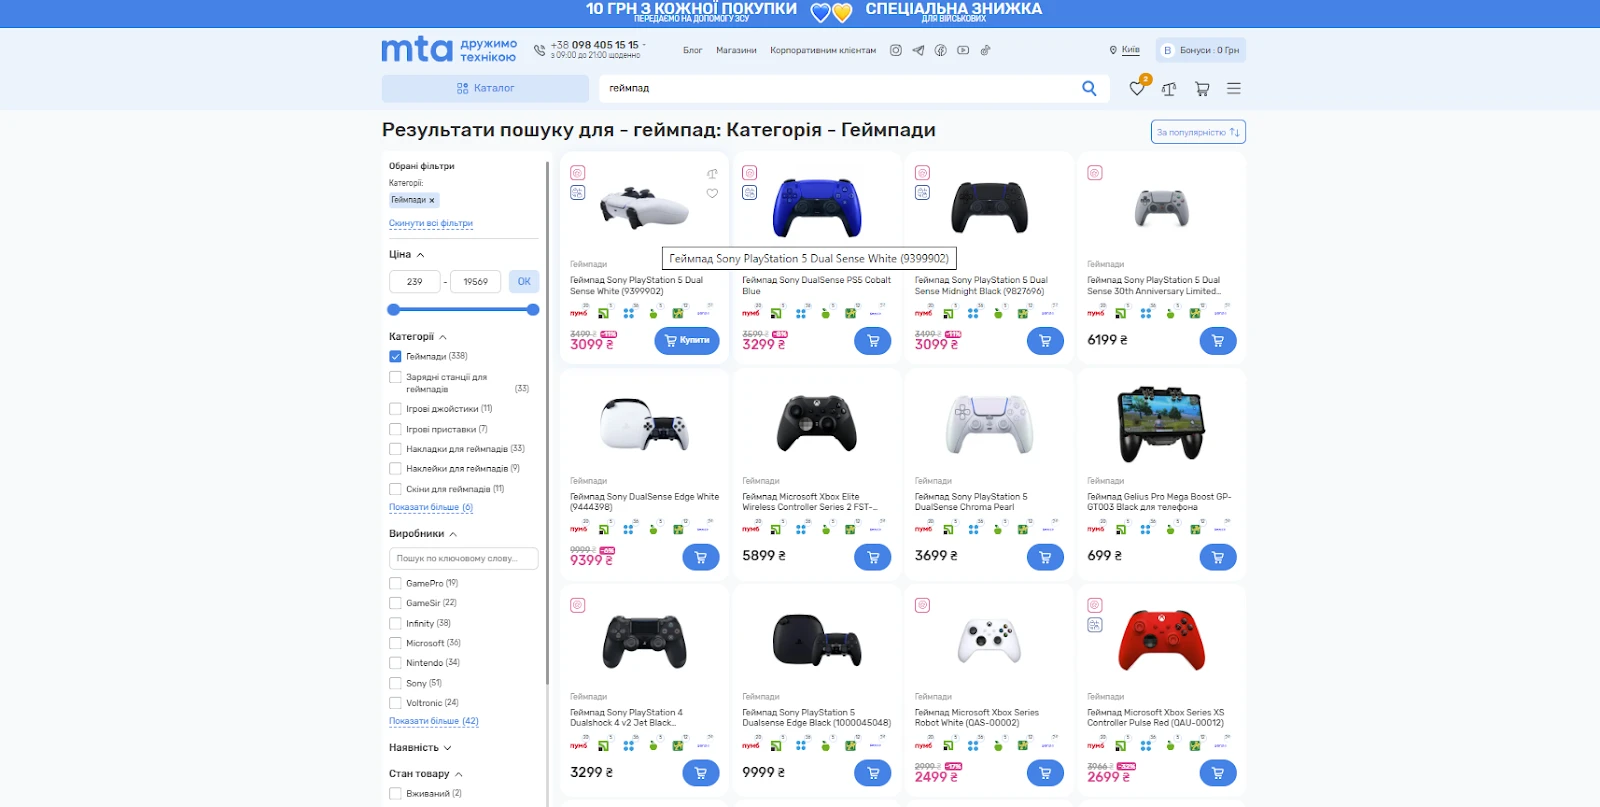Collapse the Виробники filter section

(x=423, y=534)
